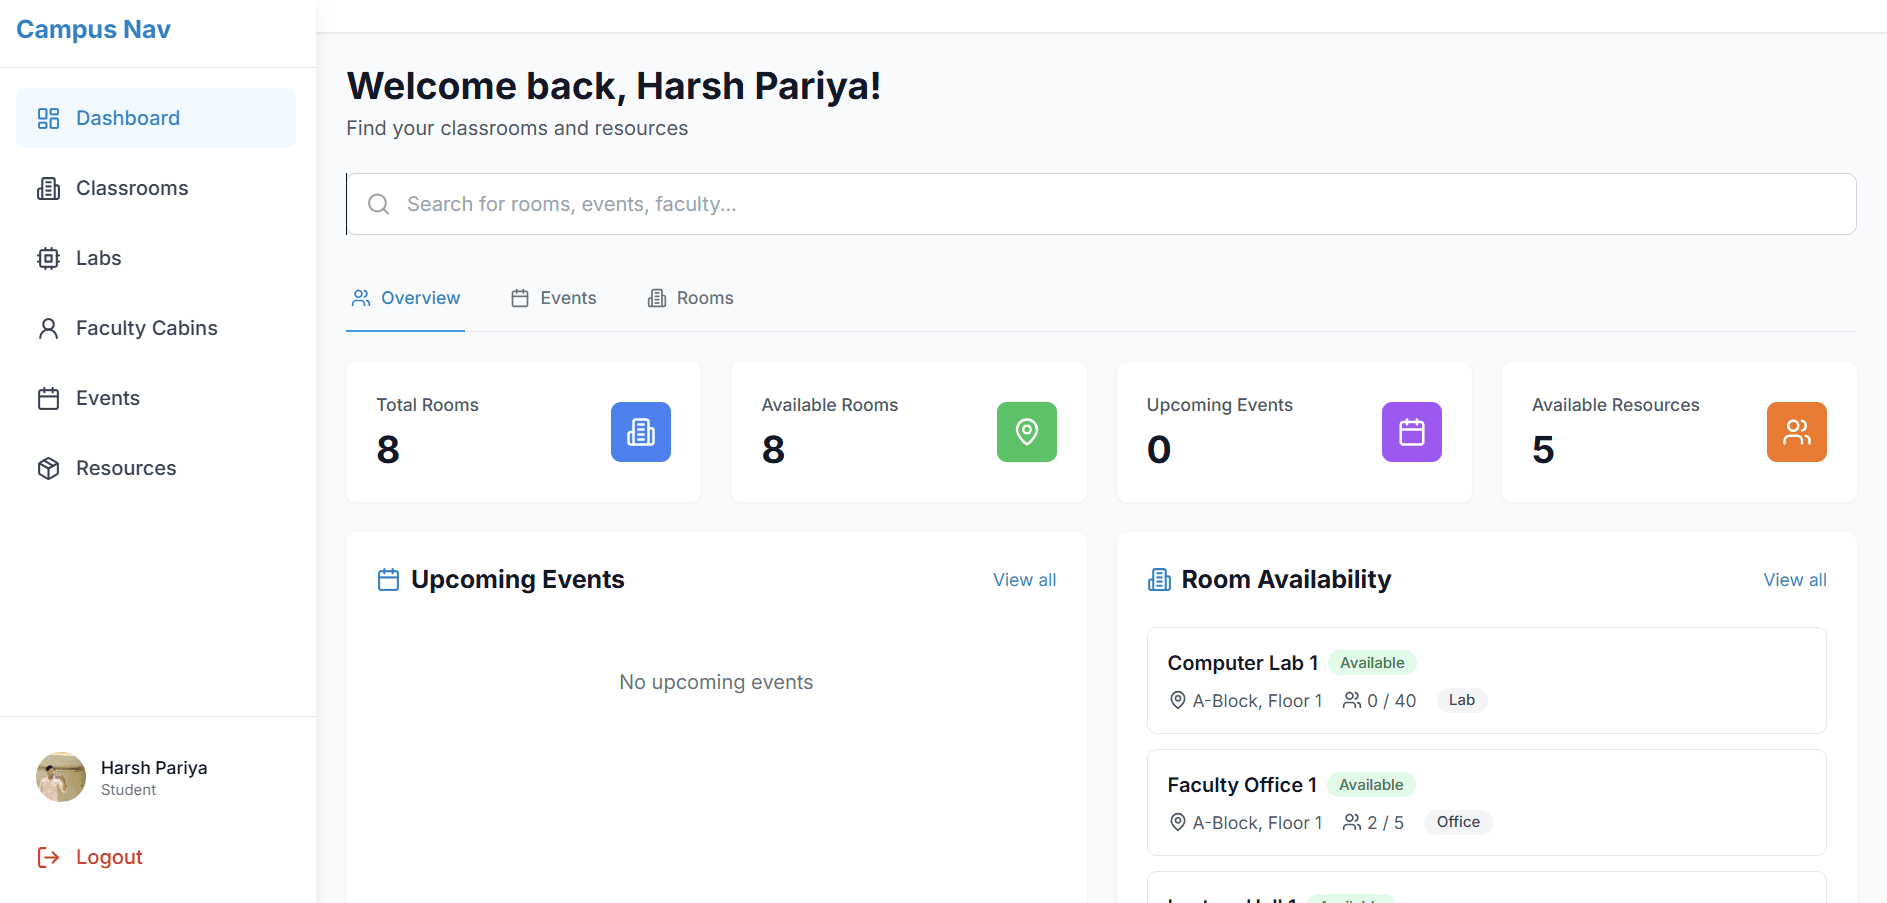Click the magnifier icon in search bar
The width and height of the screenshot is (1887, 903).
(x=378, y=204)
